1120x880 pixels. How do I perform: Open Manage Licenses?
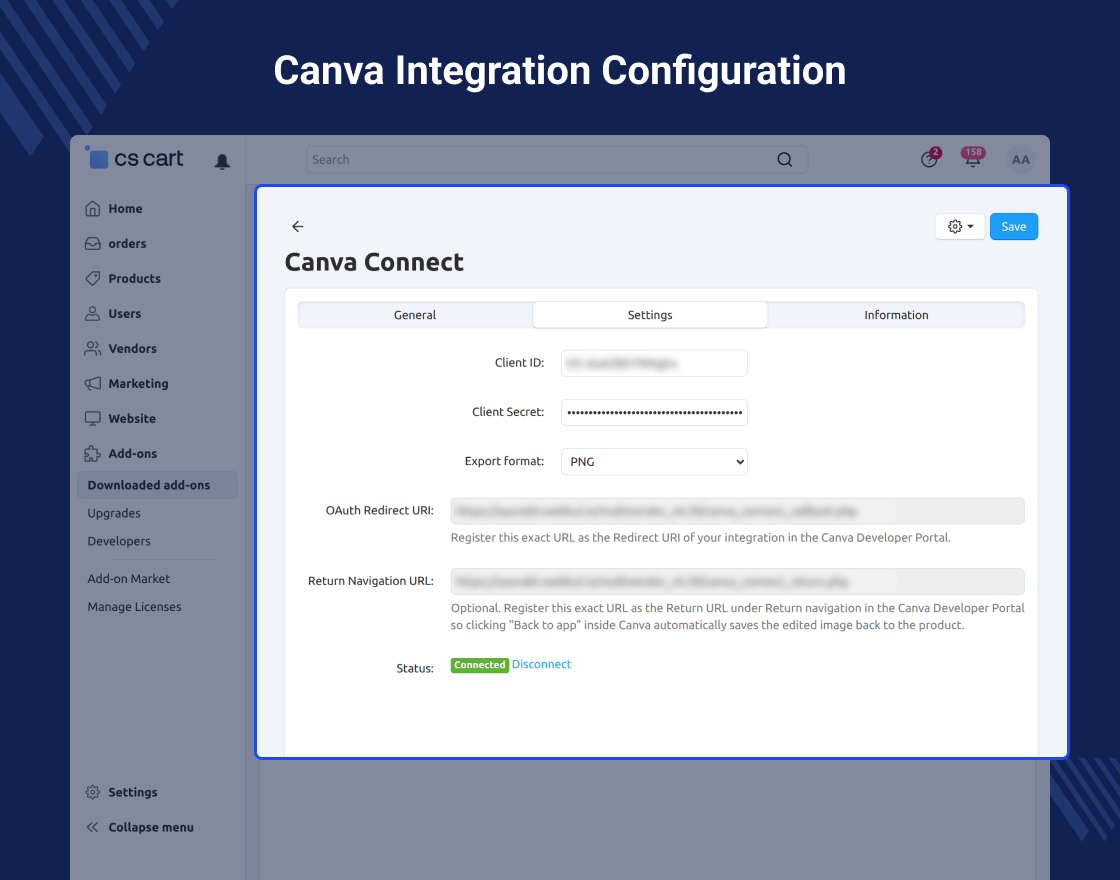tap(134, 606)
